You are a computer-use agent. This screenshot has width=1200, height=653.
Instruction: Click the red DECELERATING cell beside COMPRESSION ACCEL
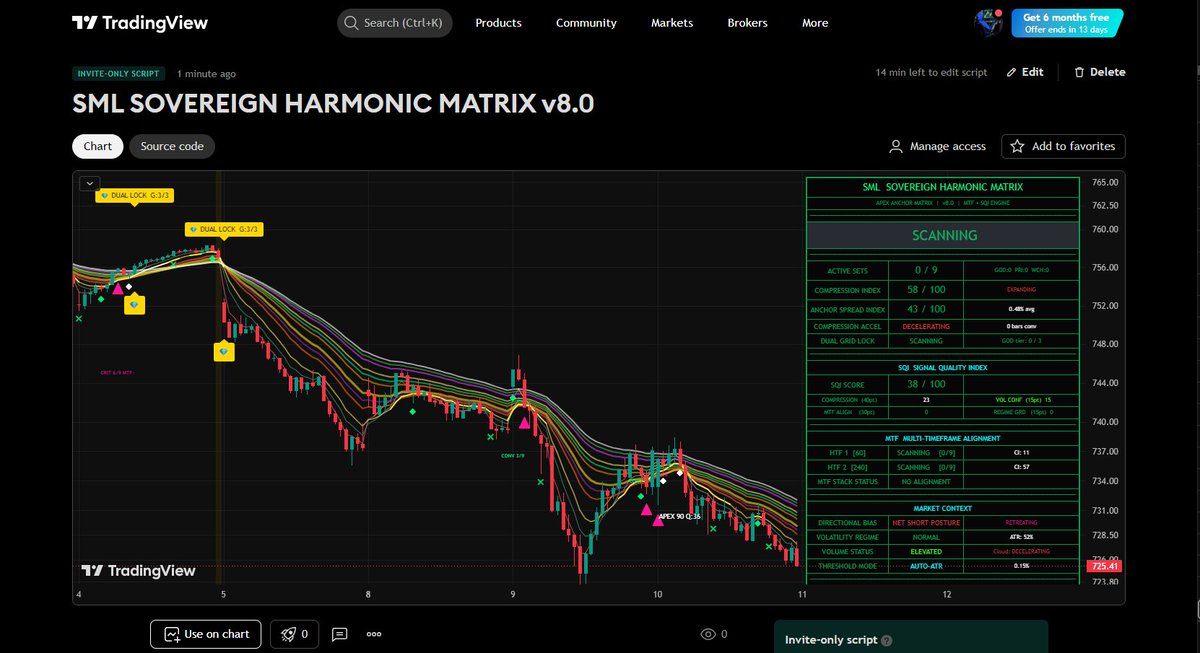926,326
